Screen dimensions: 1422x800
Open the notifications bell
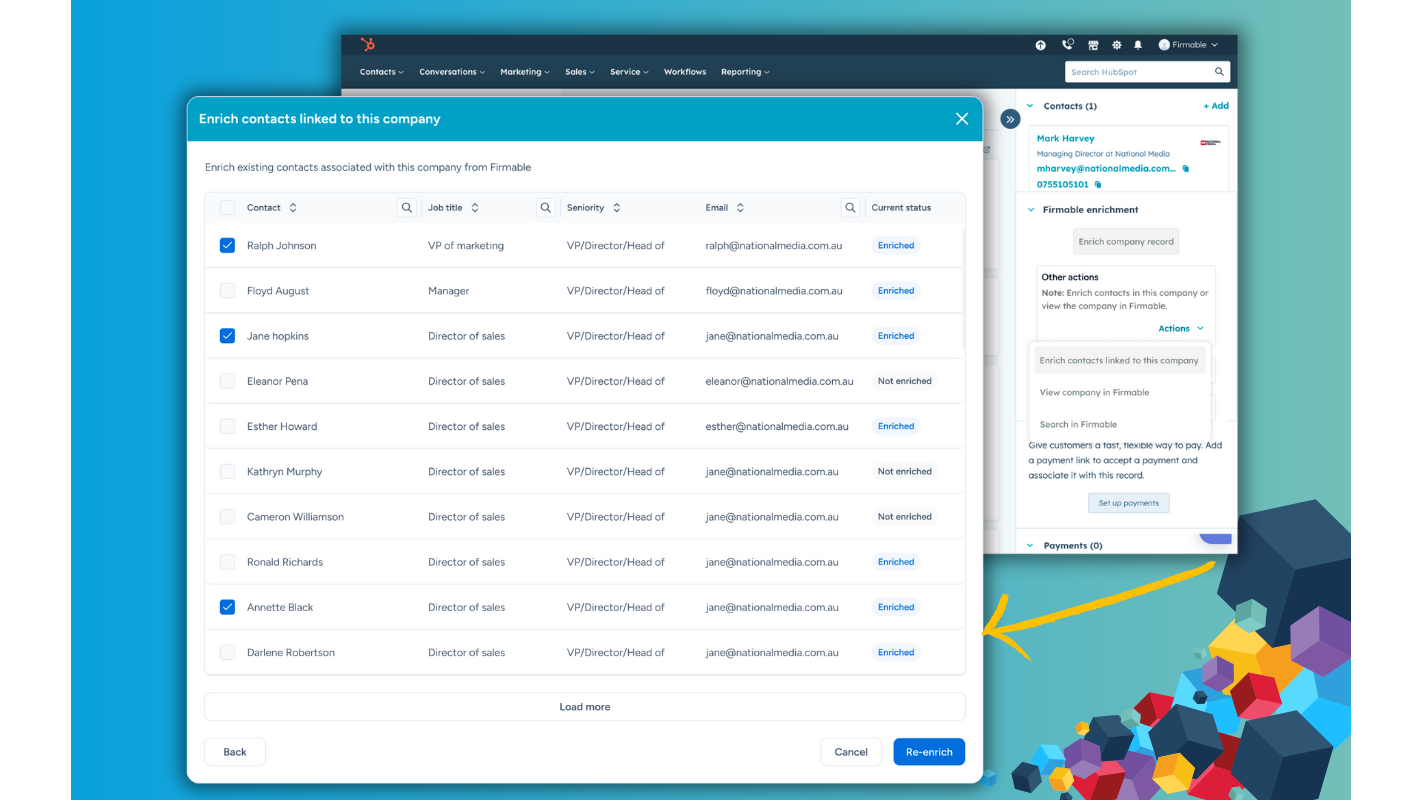(1138, 45)
